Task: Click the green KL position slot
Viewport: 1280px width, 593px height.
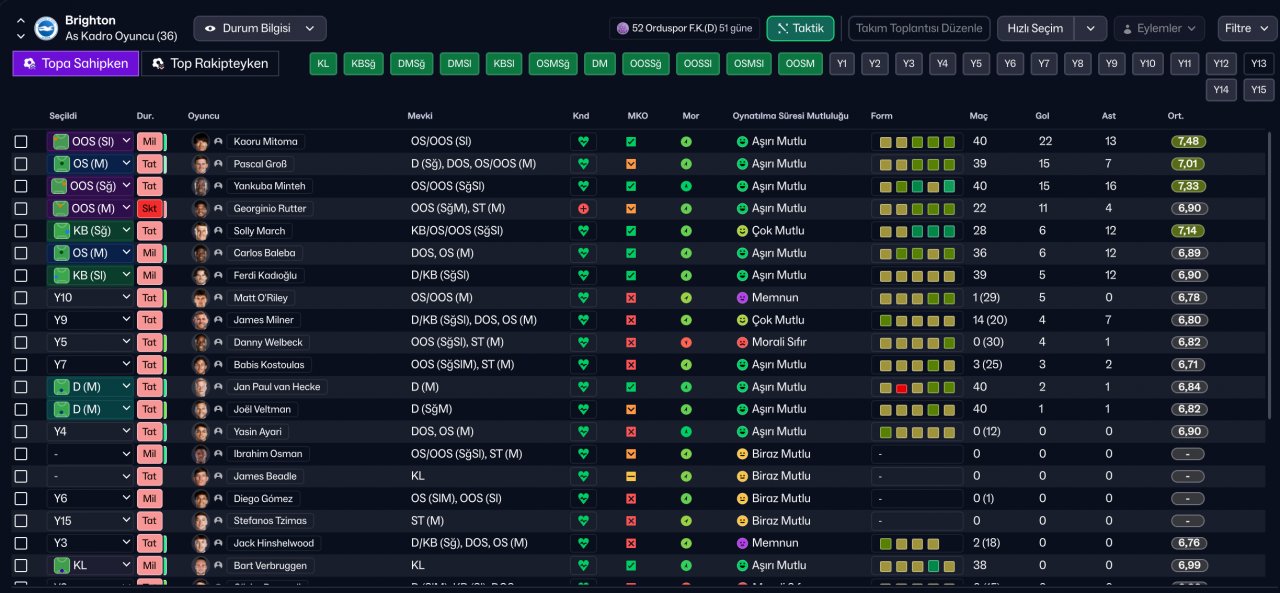Action: point(322,64)
